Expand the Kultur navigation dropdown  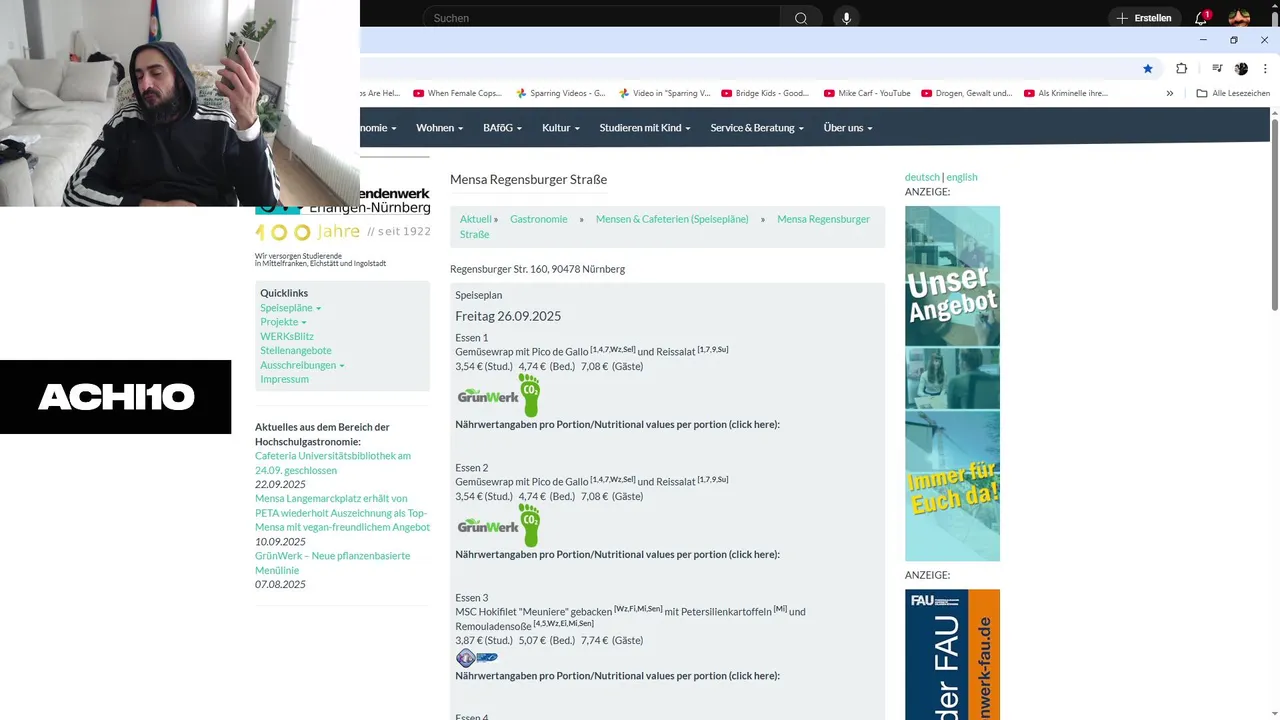[x=561, y=128]
